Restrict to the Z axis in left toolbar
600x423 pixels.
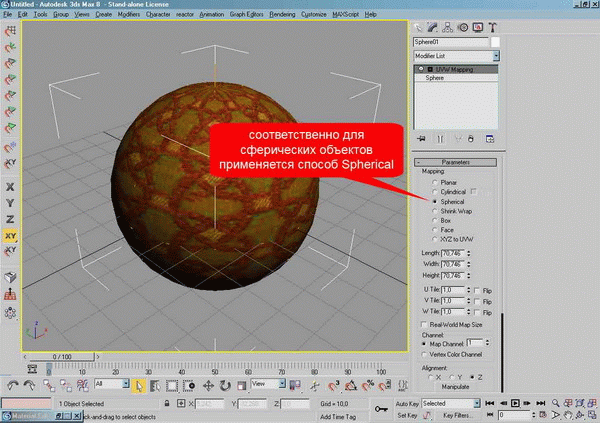9,218
